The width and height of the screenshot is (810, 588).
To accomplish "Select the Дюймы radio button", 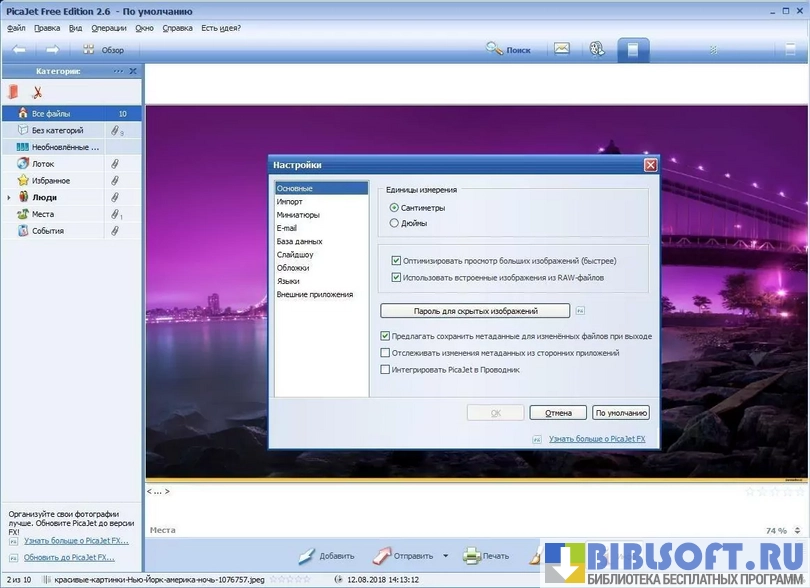I will click(394, 223).
